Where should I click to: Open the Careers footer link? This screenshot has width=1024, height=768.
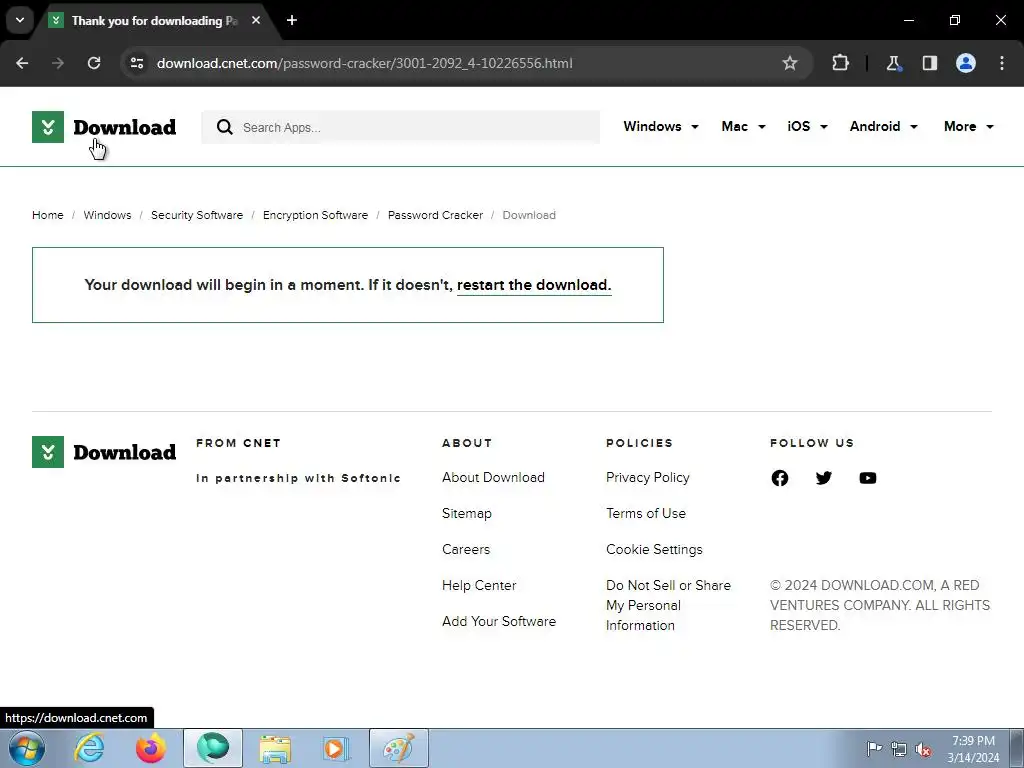click(466, 549)
